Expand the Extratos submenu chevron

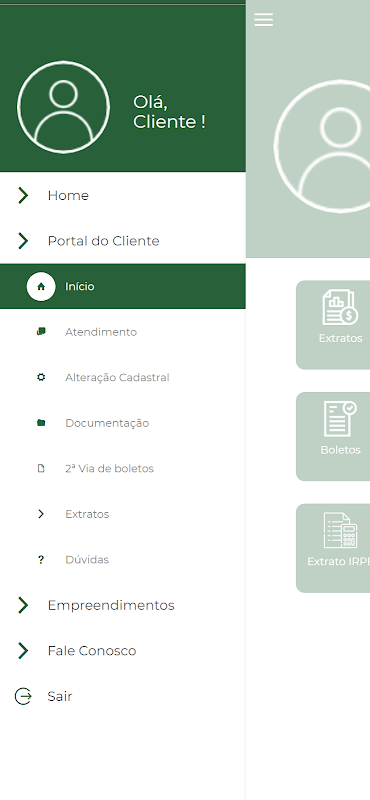41,514
